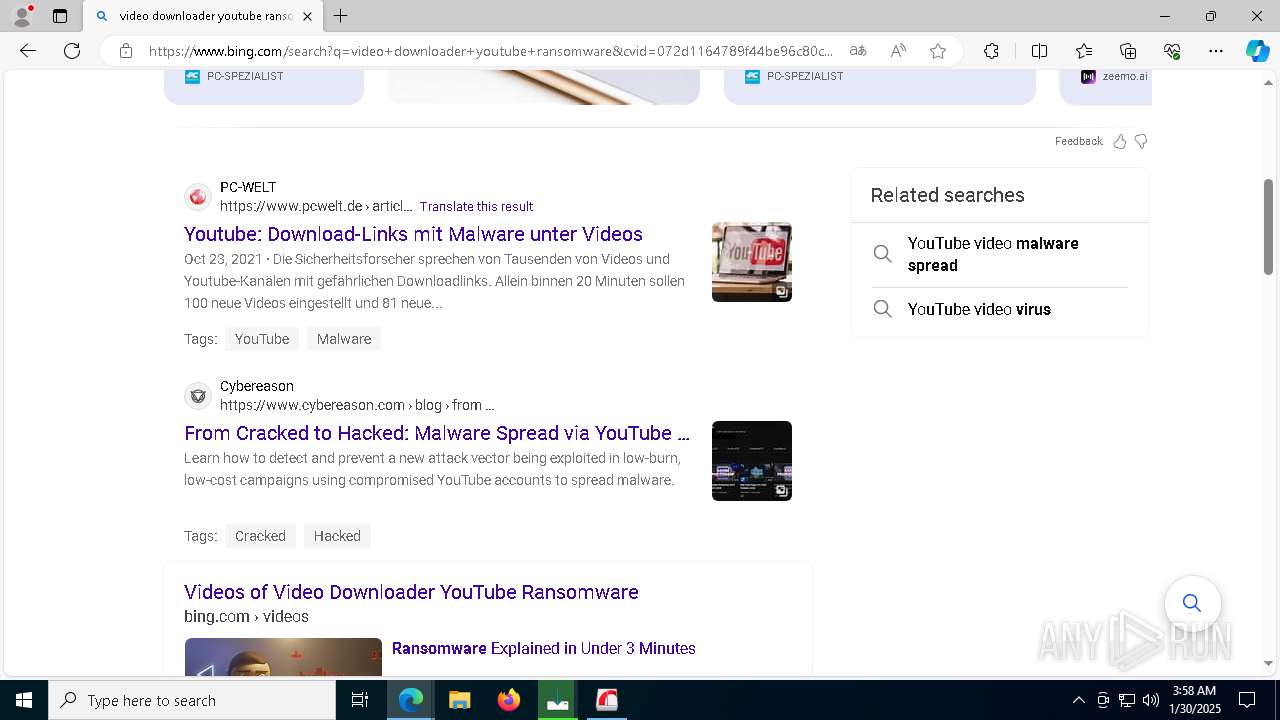Viewport: 1280px width, 720px height.
Task: Open Collections in Edge toolbar
Action: click(x=1128, y=51)
